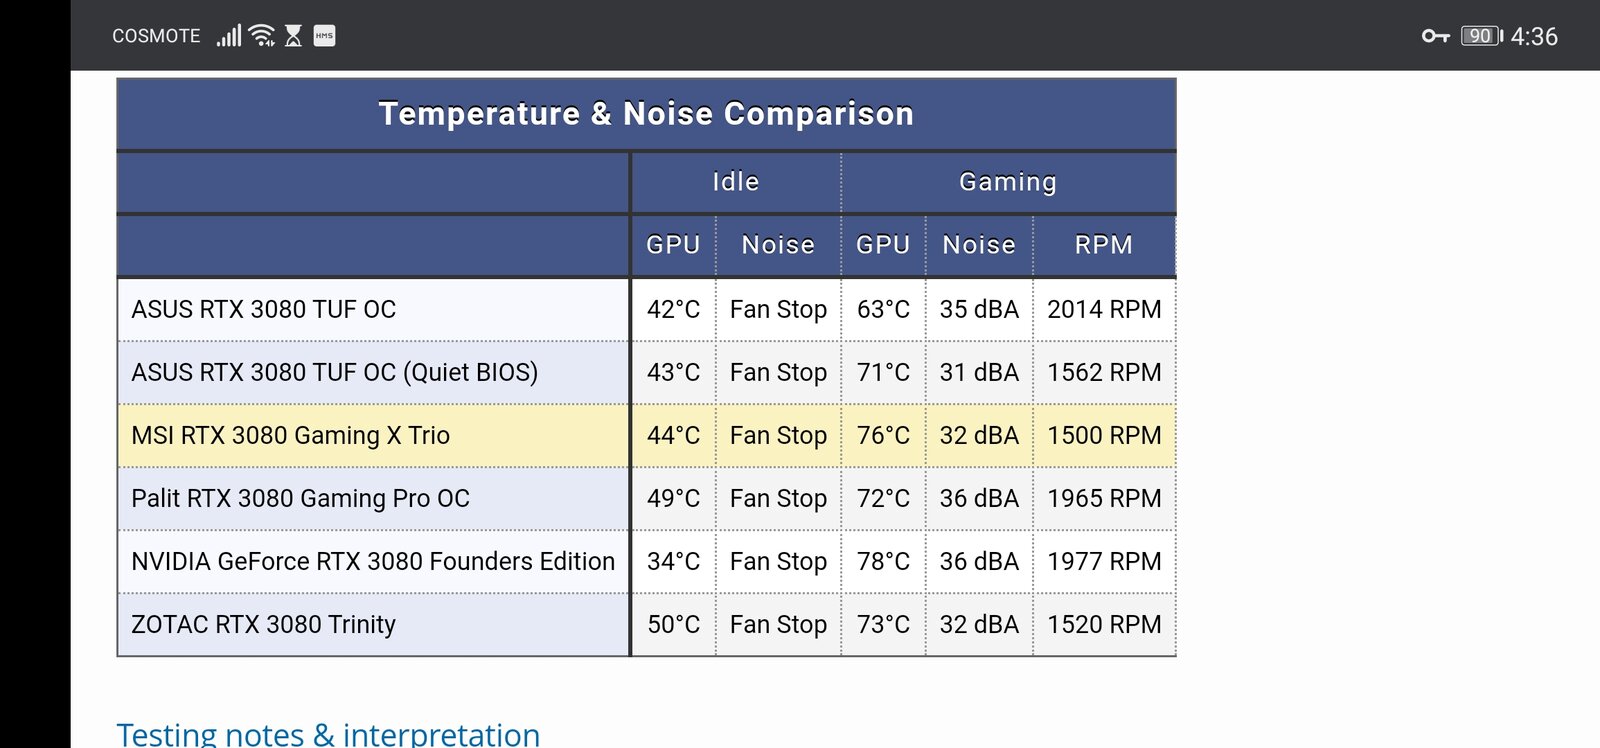Screen dimensions: 1600x748
Task: Tap the 2014 RPM cell
Action: point(1104,310)
